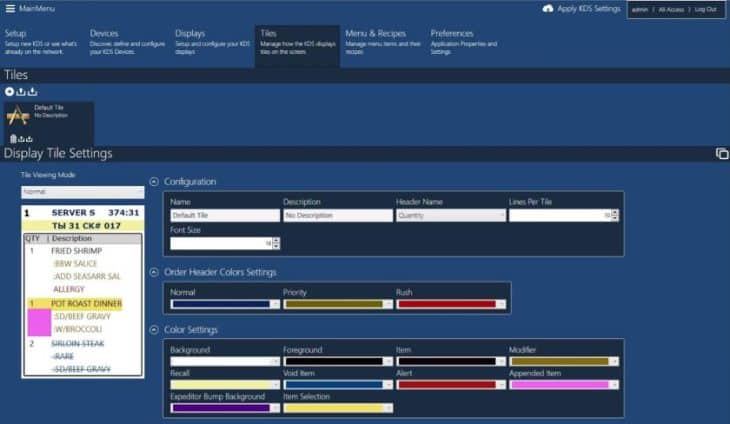This screenshot has width=730, height=424.
Task: Open the Rush header color picker
Action: (x=450, y=304)
